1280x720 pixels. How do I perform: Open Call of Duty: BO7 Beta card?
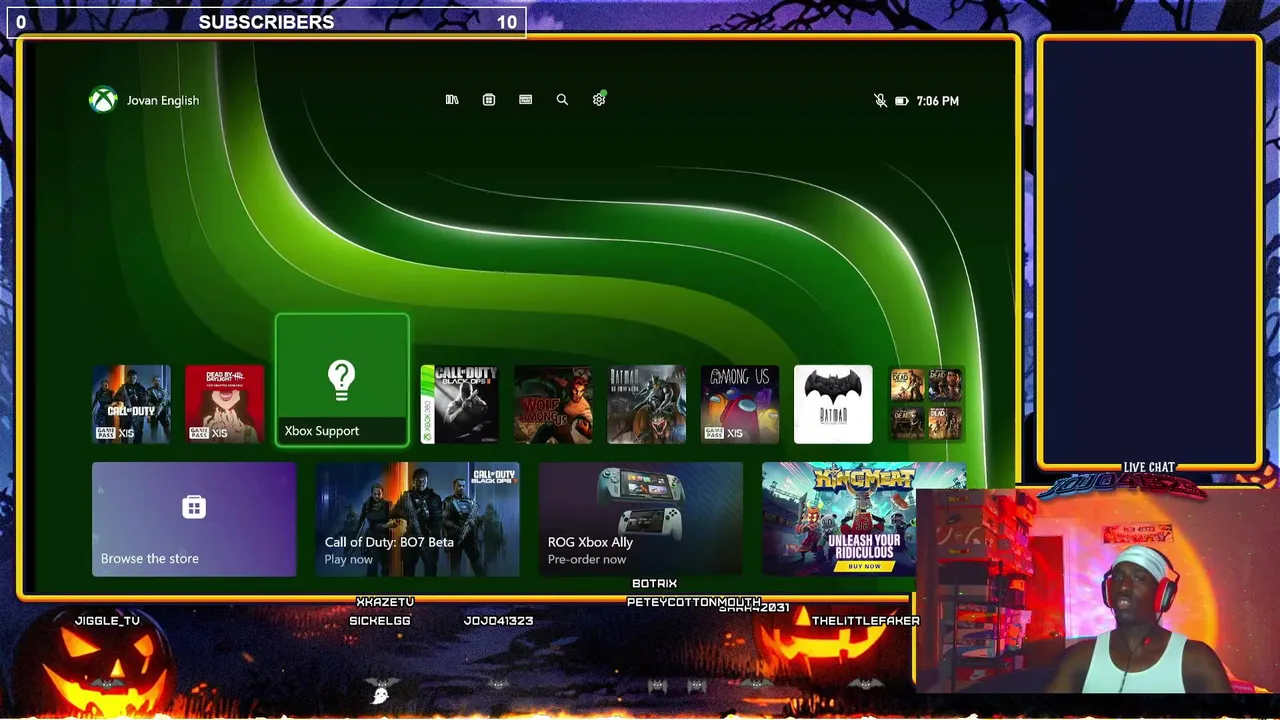[418, 519]
